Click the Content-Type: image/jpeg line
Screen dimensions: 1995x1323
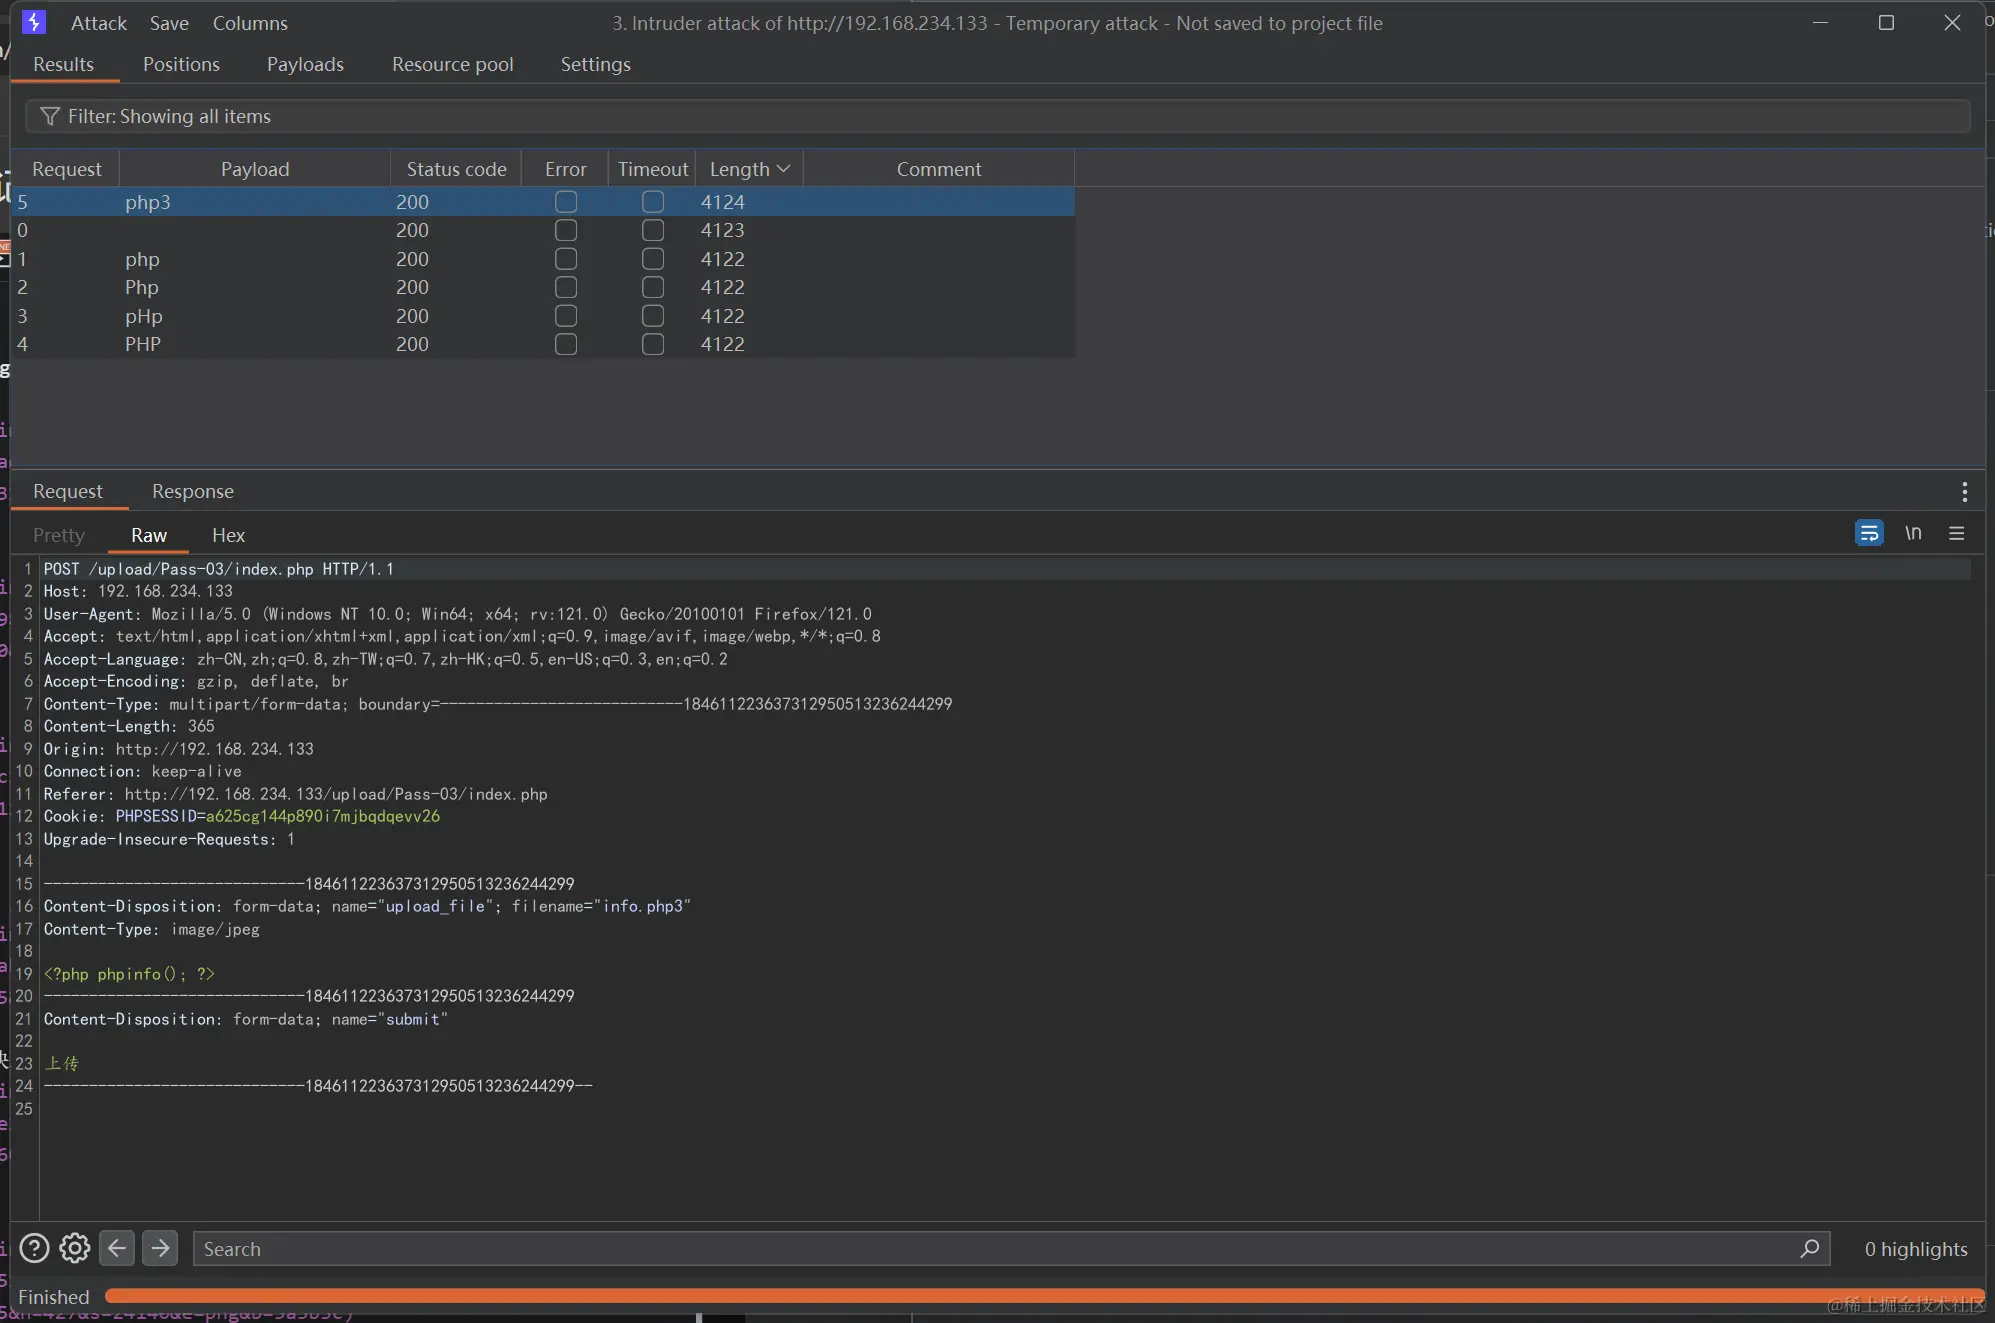click(x=151, y=929)
